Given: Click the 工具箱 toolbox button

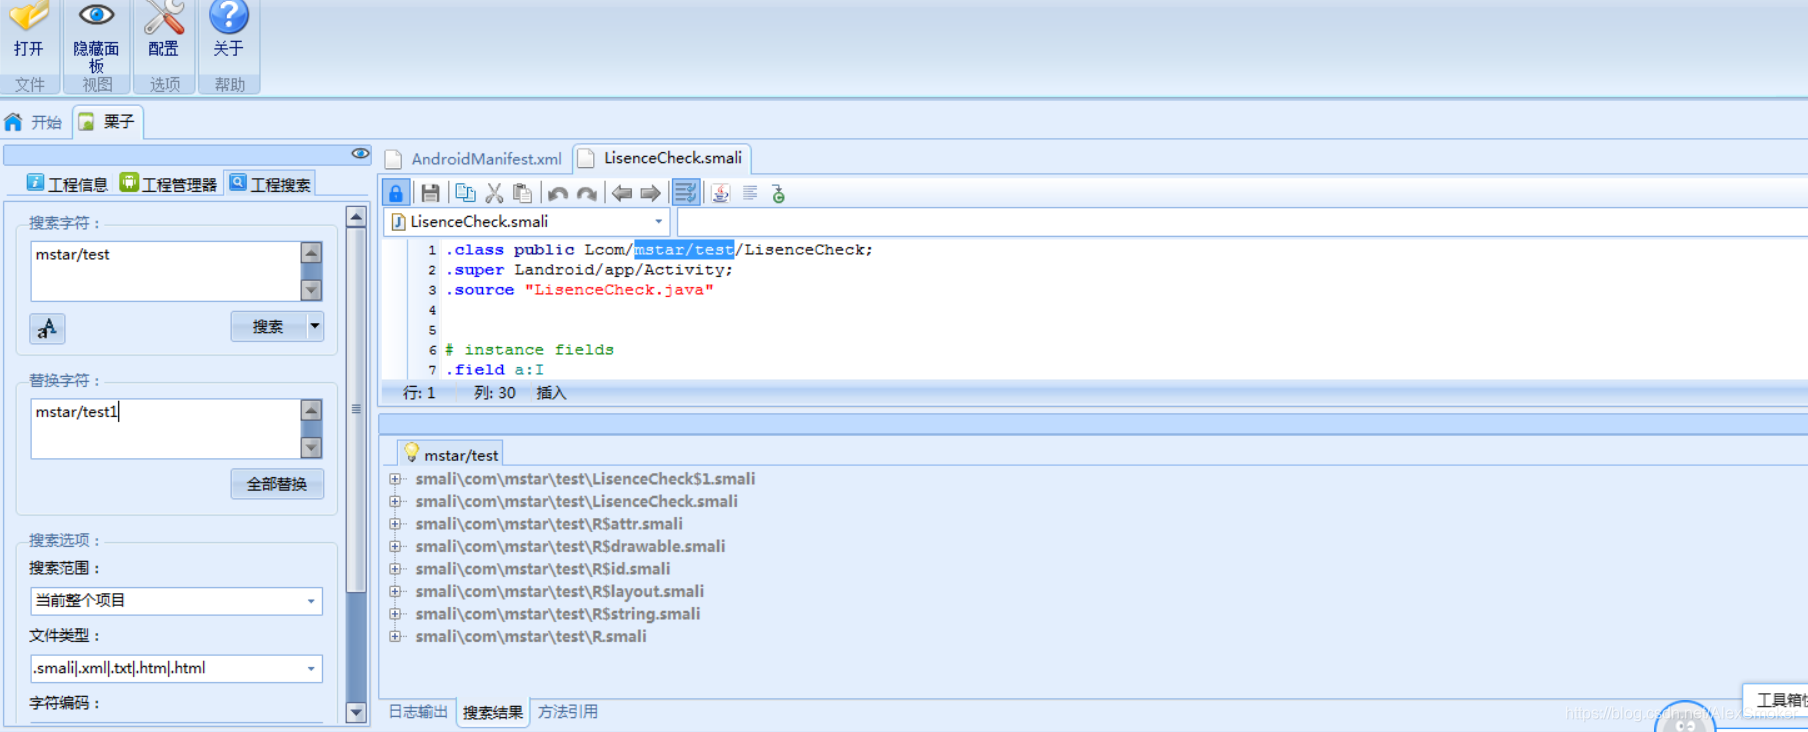Looking at the screenshot, I should coord(1777,699).
